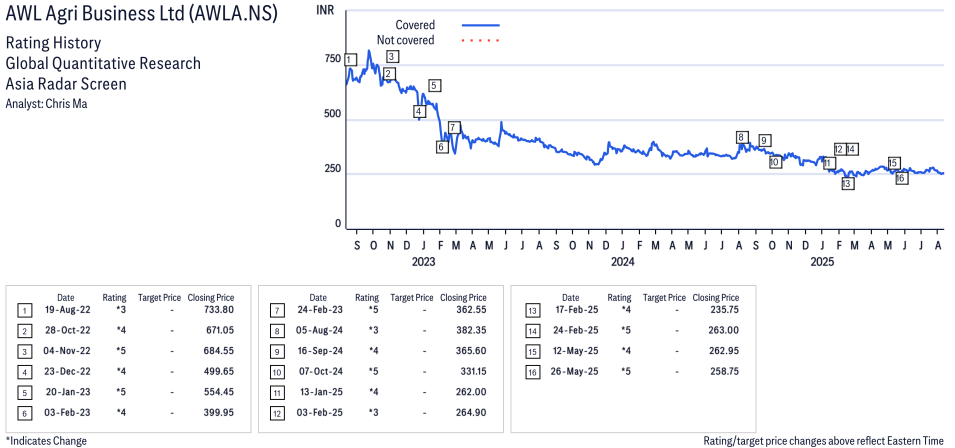
Task: Click Global Quantitative Research text
Action: coord(103,63)
